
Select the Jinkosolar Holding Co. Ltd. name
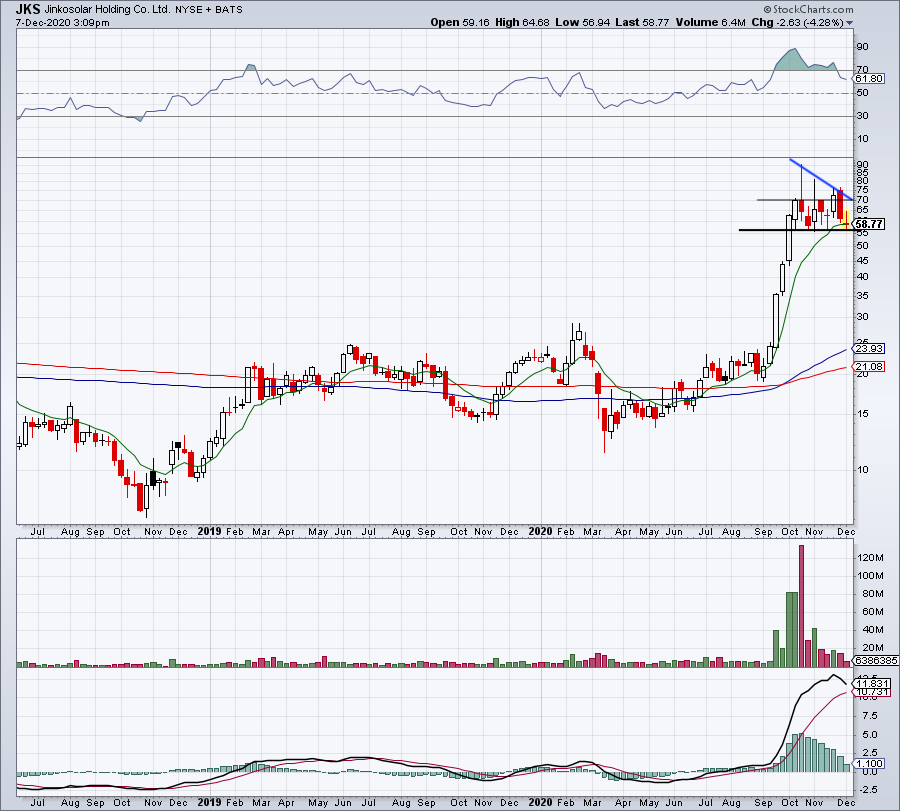tap(107, 10)
